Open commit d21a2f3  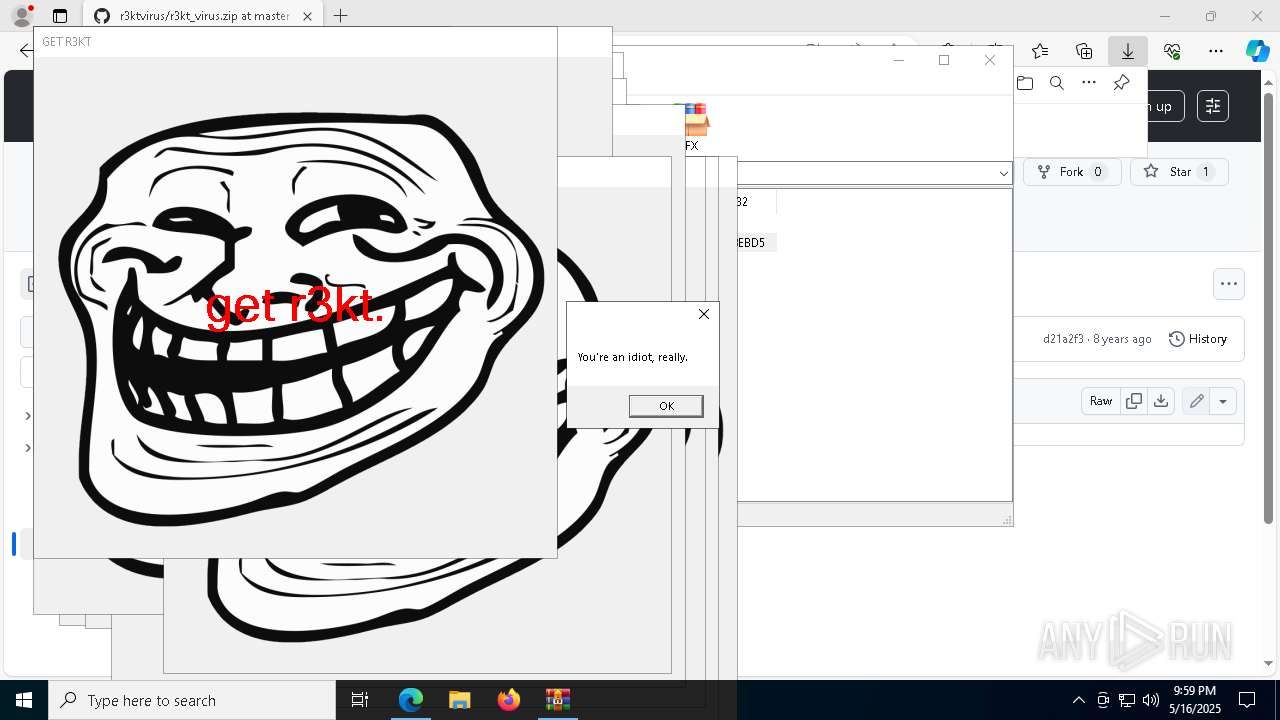coord(1063,339)
